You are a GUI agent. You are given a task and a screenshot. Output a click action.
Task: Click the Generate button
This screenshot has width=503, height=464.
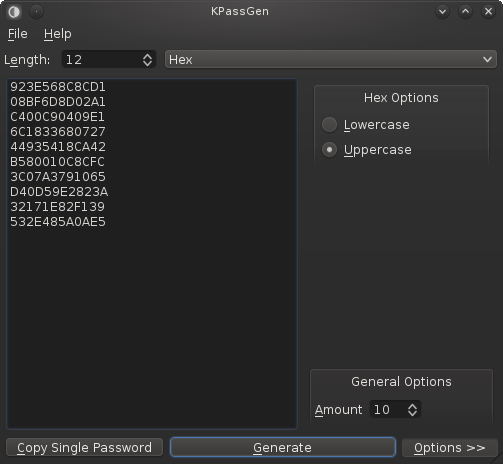[x=283, y=447]
